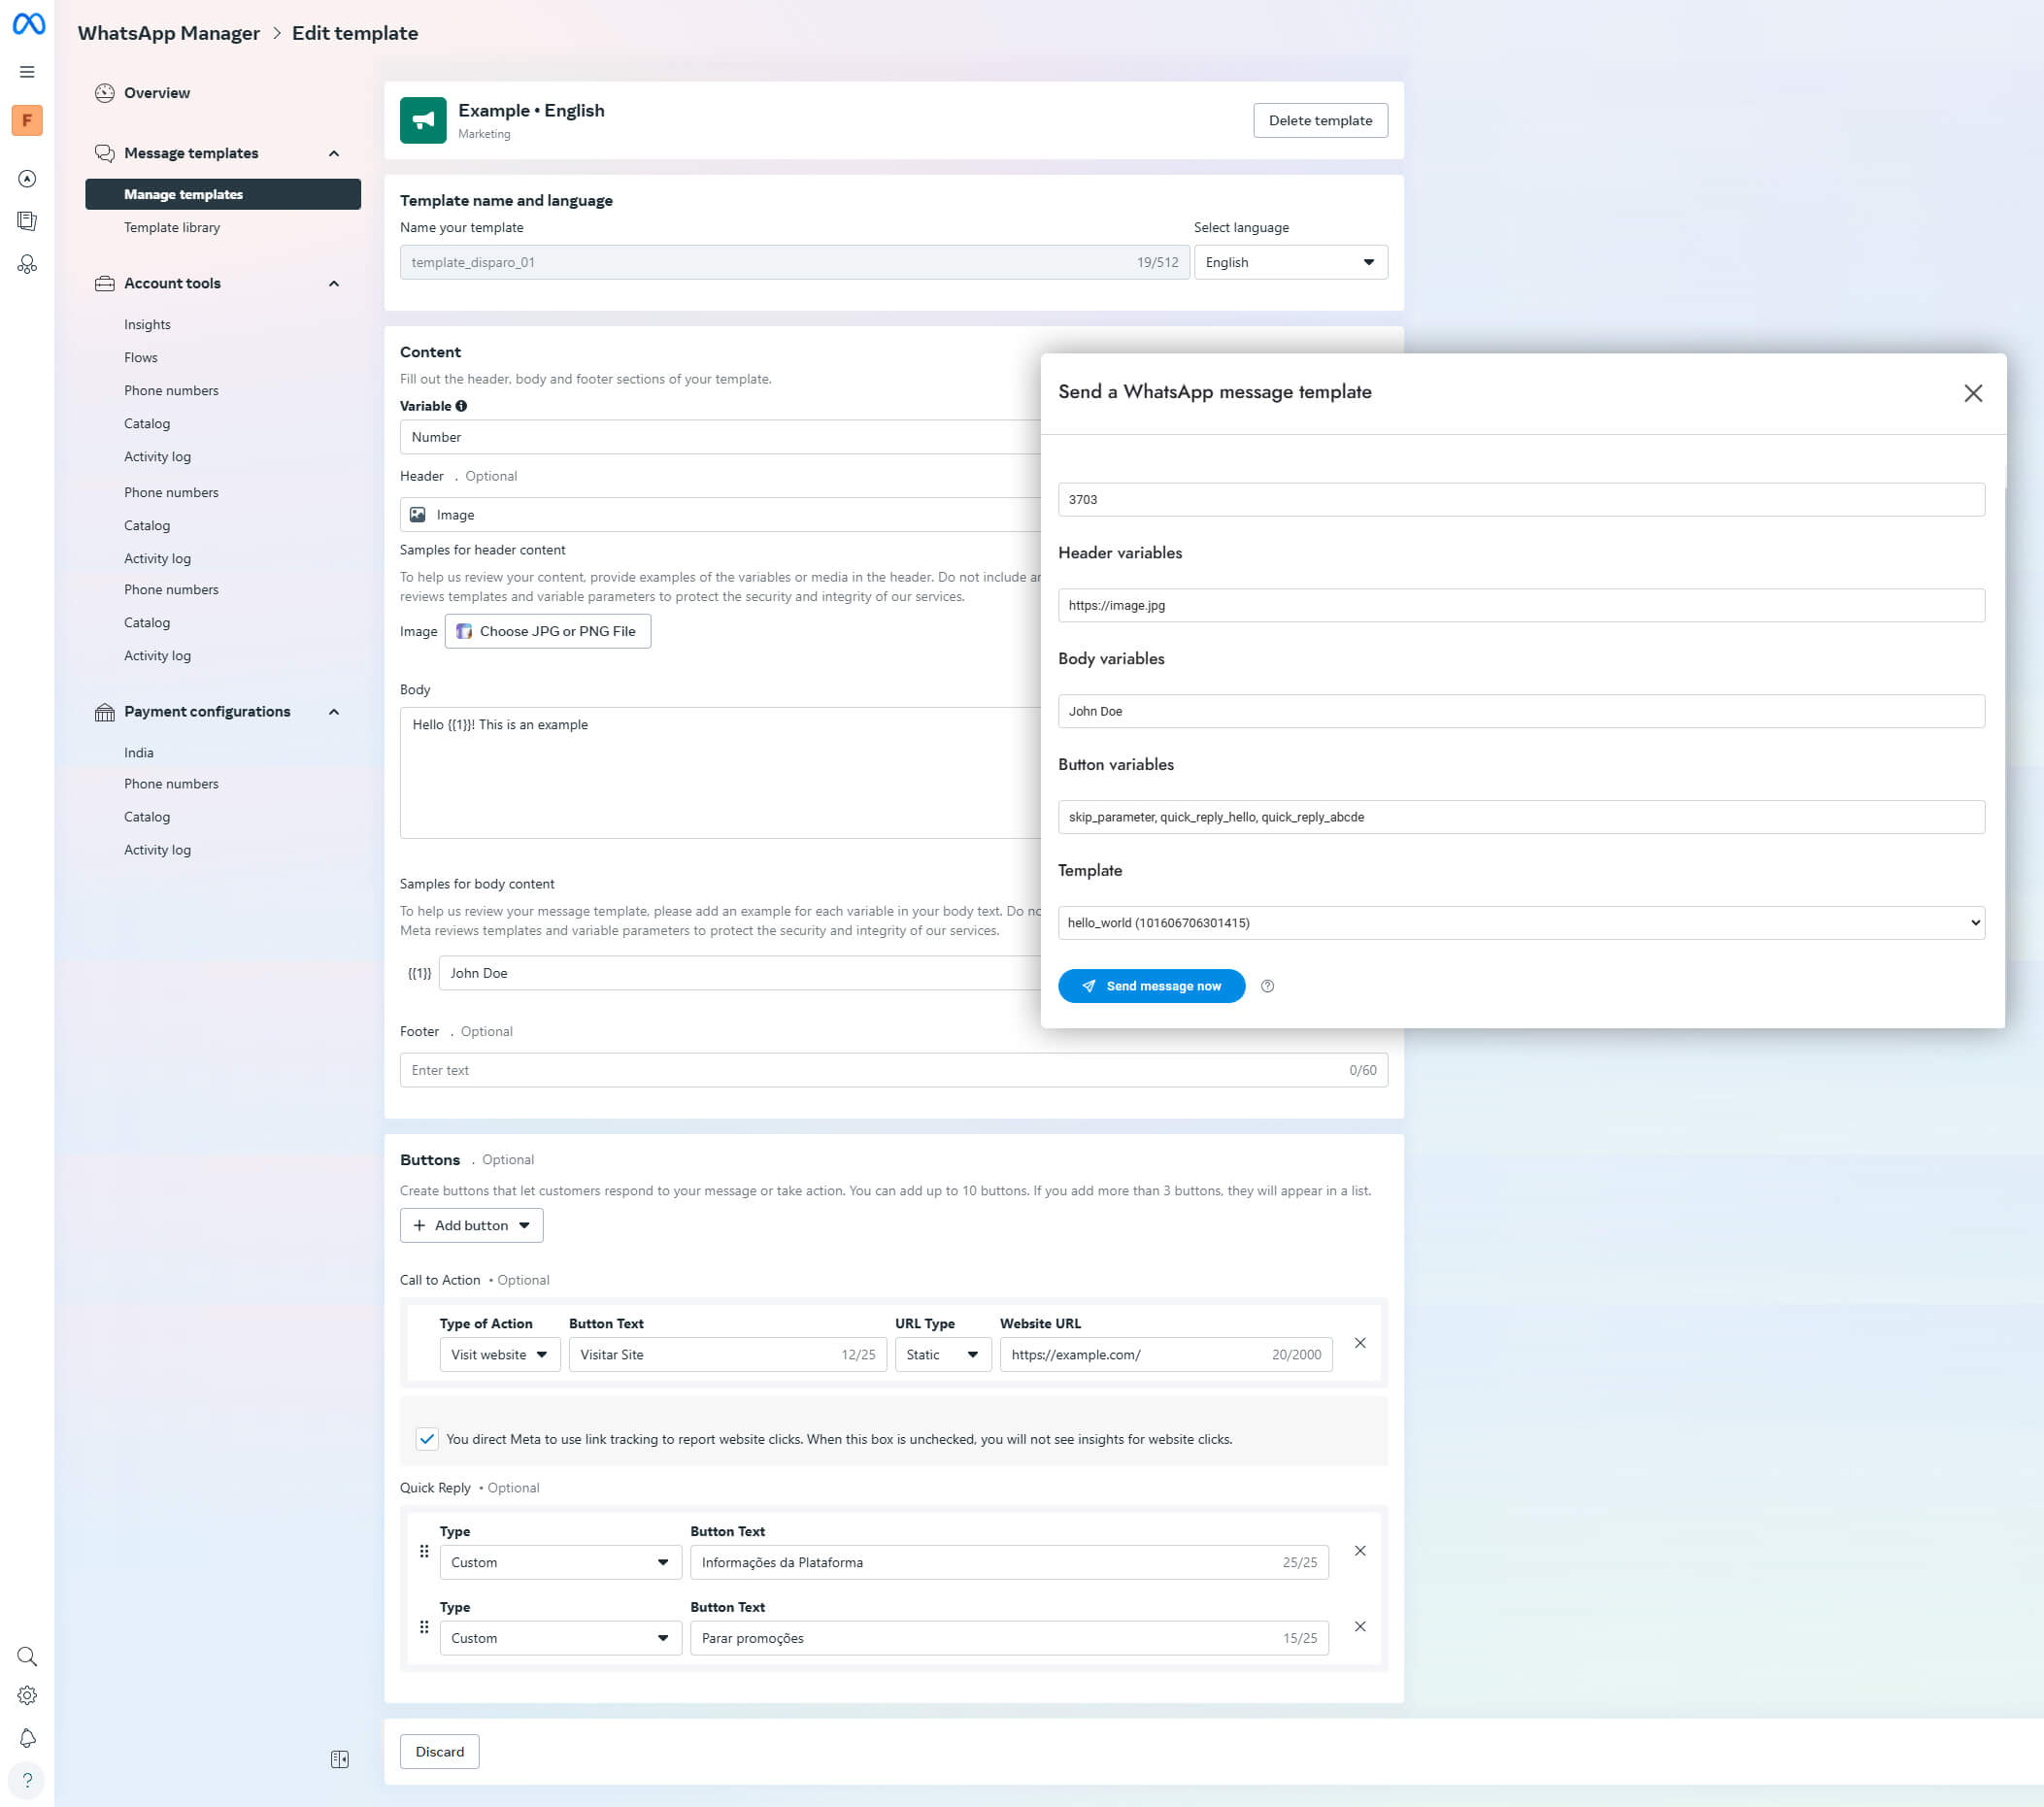Click the collapse sidebar panel icon

coord(339,1759)
